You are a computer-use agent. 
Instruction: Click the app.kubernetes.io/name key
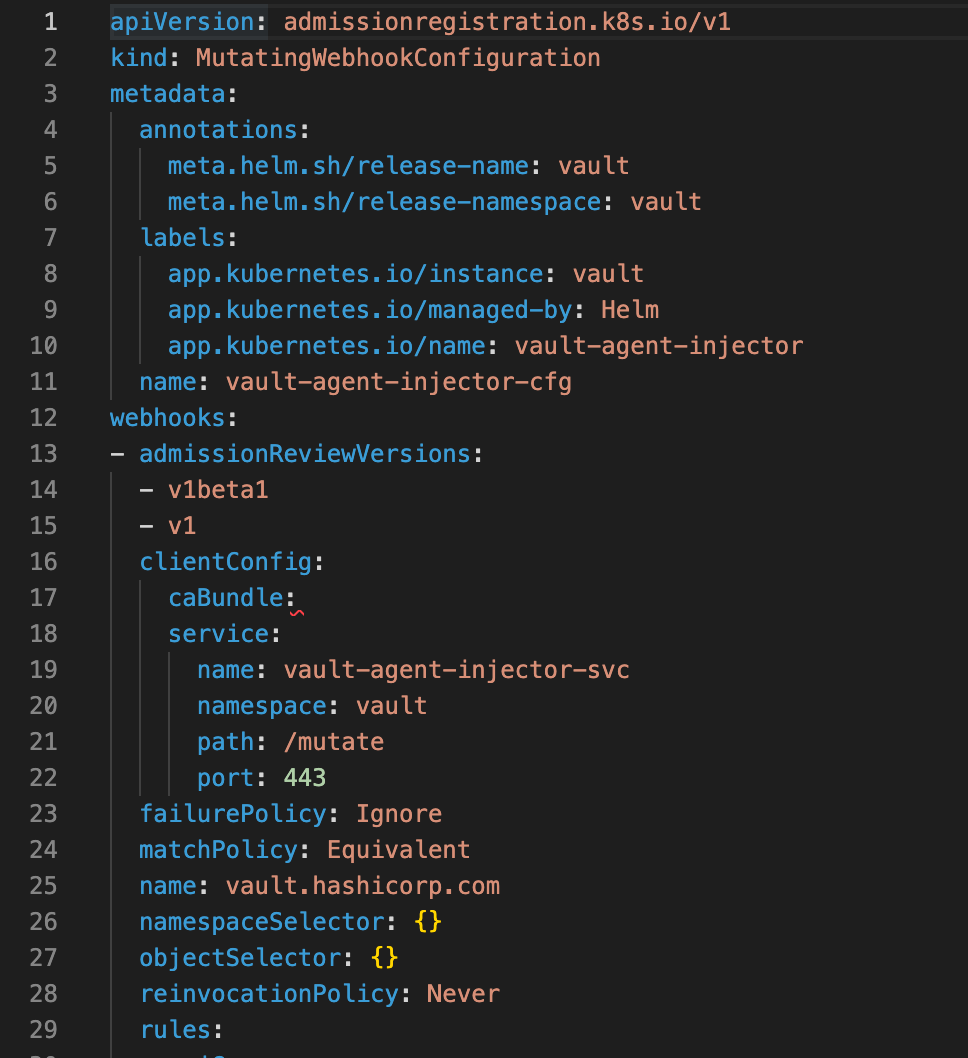tap(327, 345)
